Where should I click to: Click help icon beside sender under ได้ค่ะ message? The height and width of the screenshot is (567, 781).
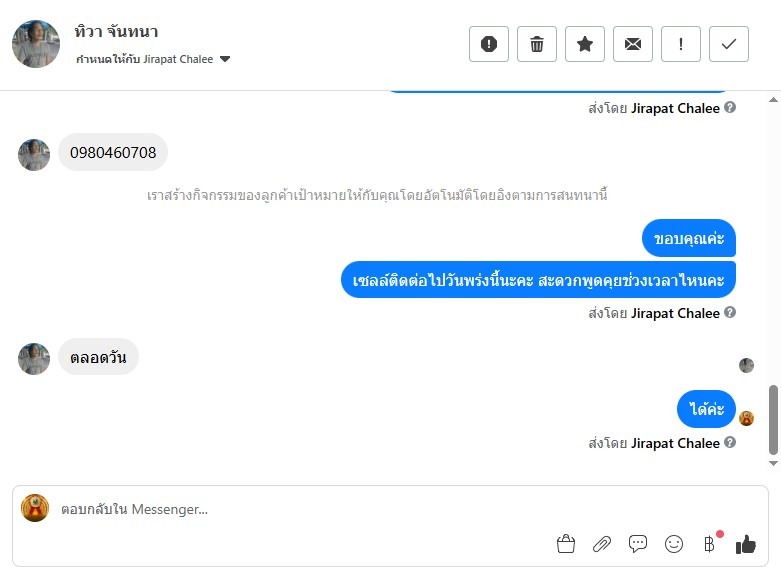click(730, 443)
